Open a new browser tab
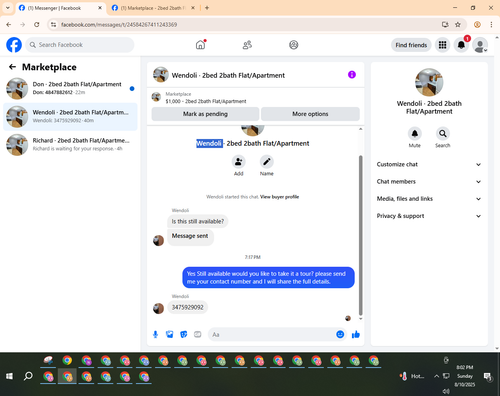 (x=207, y=8)
